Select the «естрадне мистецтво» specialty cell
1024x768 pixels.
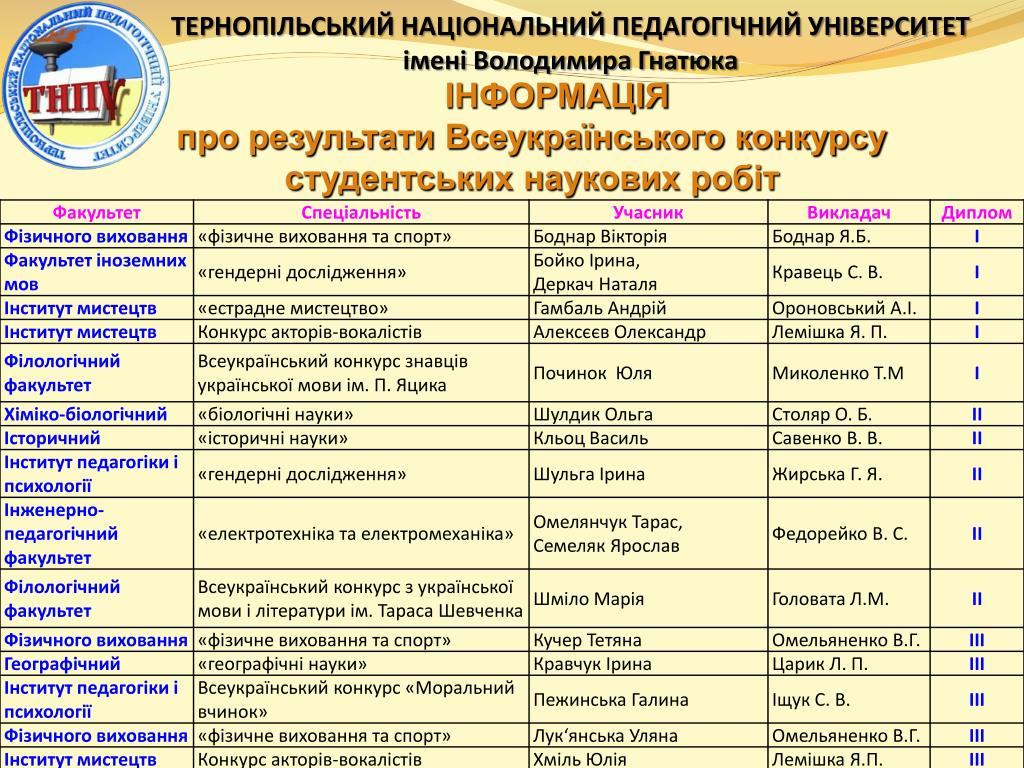coord(361,308)
